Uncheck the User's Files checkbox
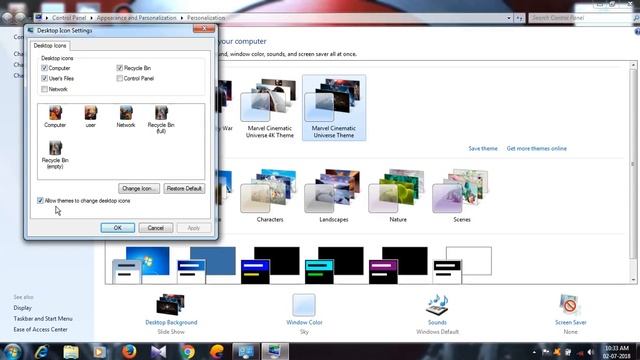 coord(44,78)
